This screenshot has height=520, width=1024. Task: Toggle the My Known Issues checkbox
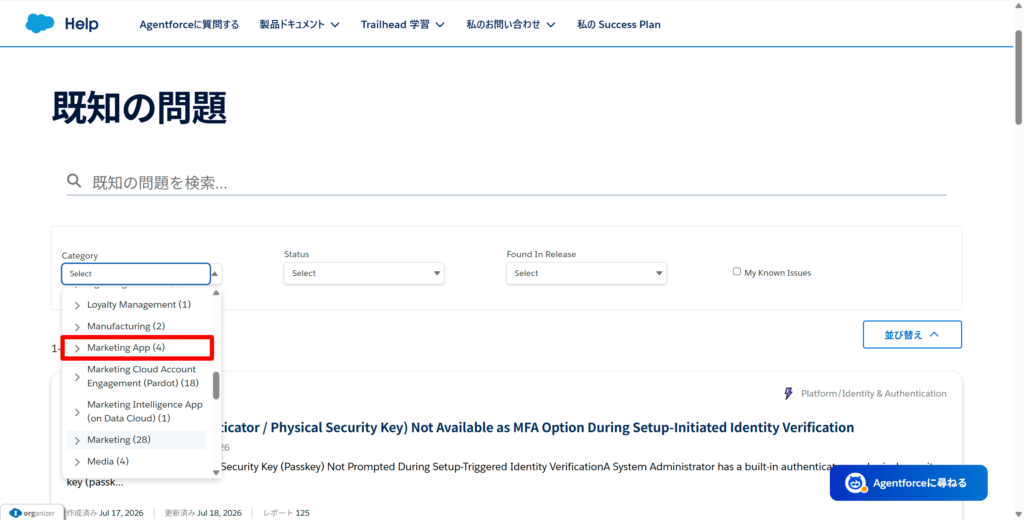[x=737, y=271]
